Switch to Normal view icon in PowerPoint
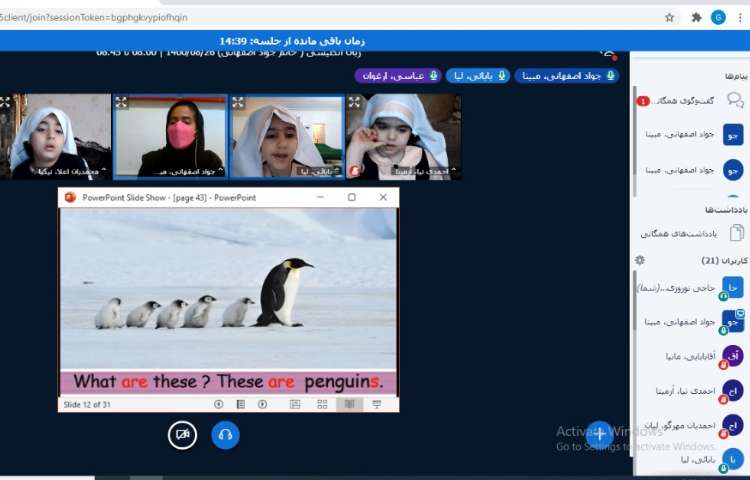This screenshot has width=750, height=480. [x=295, y=404]
